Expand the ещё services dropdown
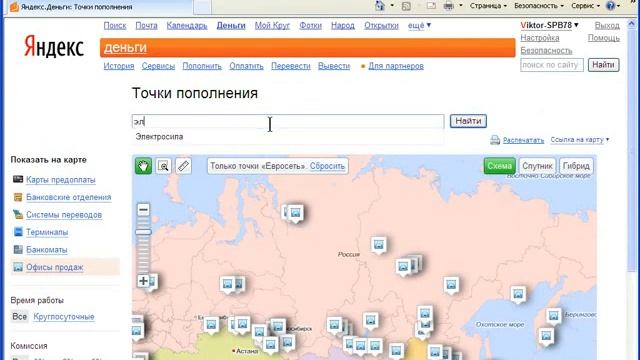The height and width of the screenshot is (360, 640). click(x=419, y=25)
